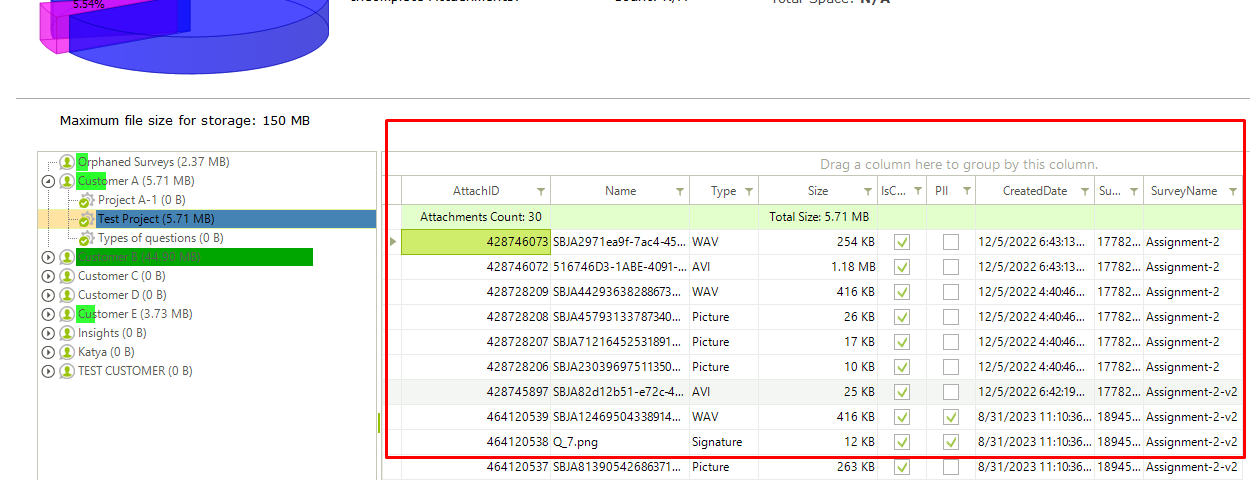The width and height of the screenshot is (1250, 480).
Task: Expand the Customer C tree node
Action: click(48, 276)
